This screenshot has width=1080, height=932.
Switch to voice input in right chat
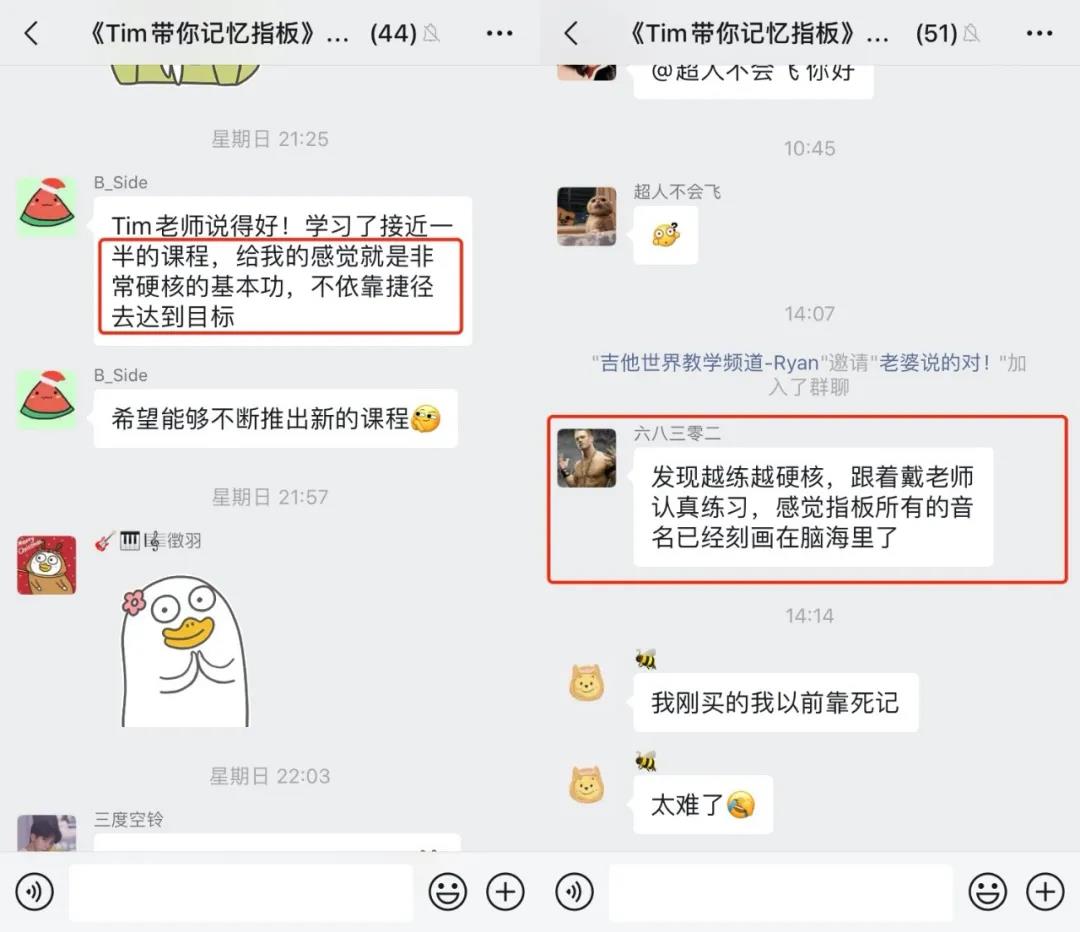(x=574, y=891)
